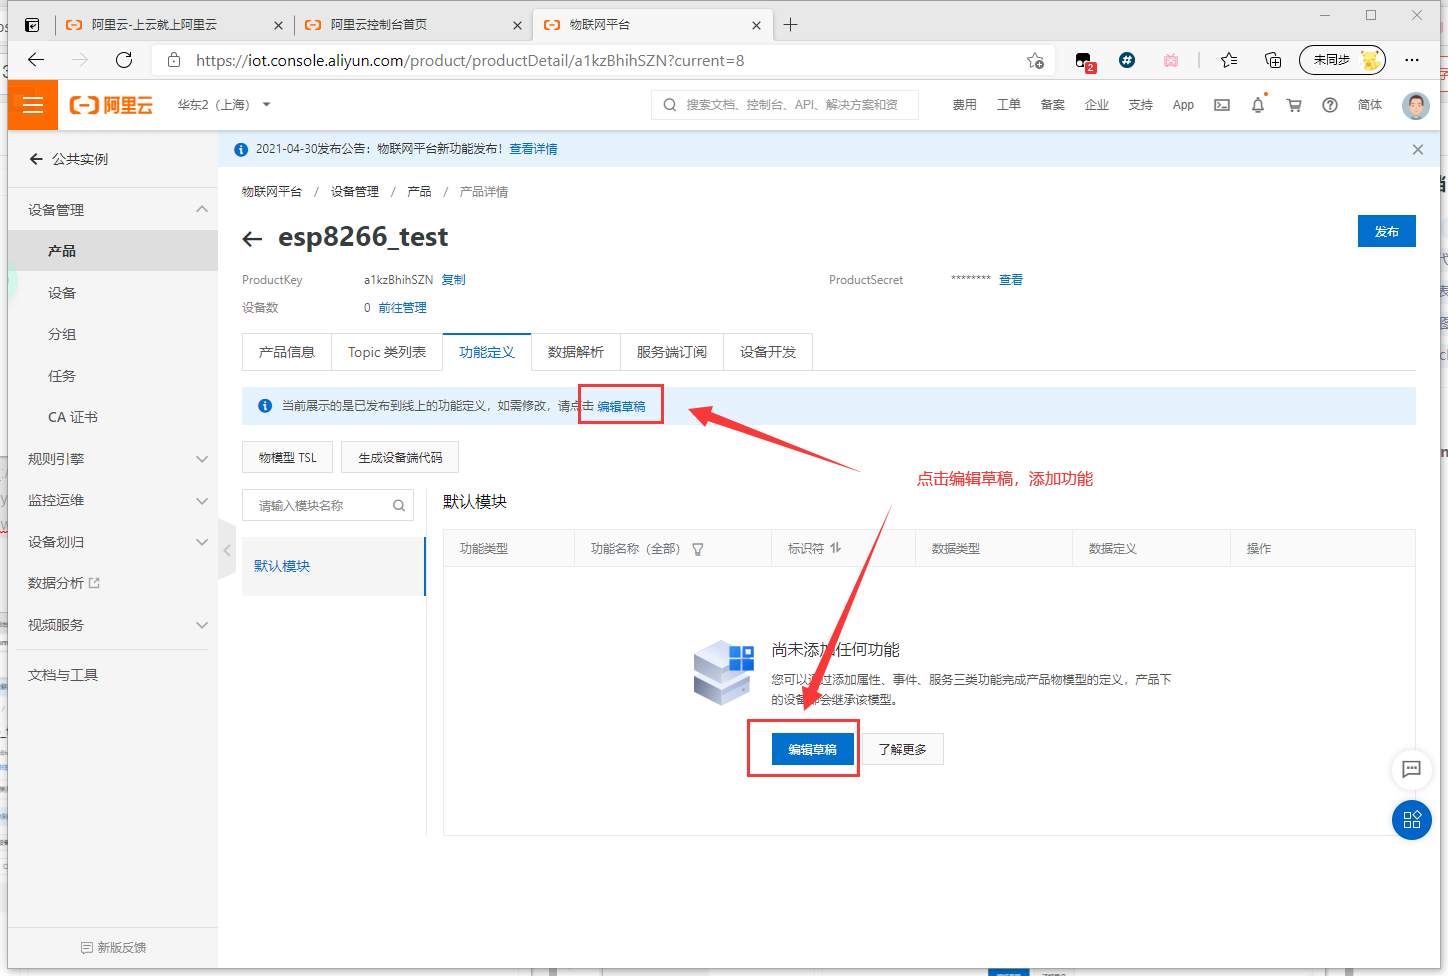
Task: Collapse the left sidebar panel
Action: pyautogui.click(x=227, y=550)
